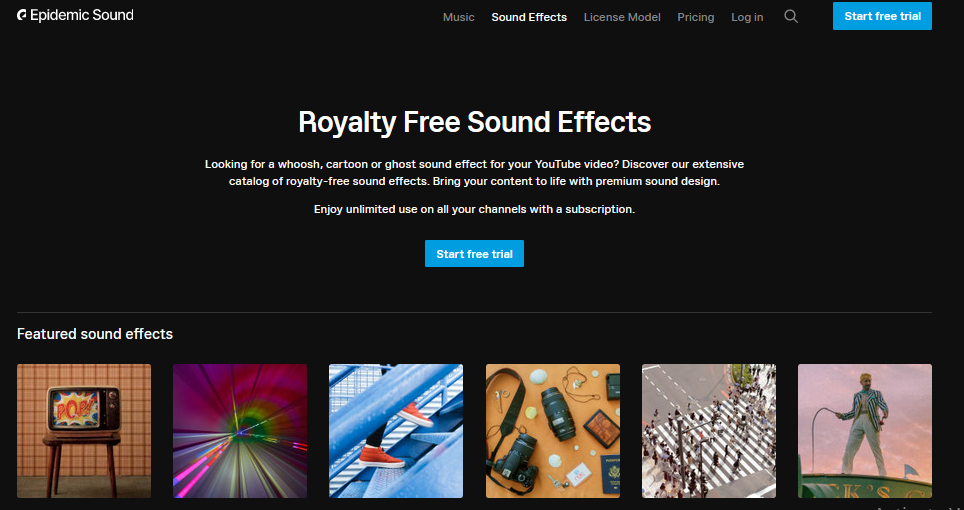The image size is (964, 510).
Task: Click the Enjoy unlimited use sentence
Action: 474,209
